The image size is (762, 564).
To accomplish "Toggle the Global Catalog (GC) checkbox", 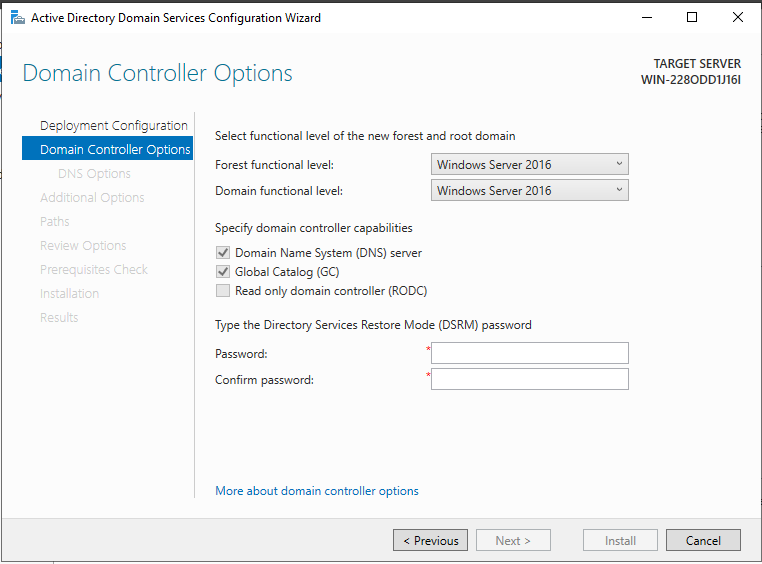I will tap(223, 272).
